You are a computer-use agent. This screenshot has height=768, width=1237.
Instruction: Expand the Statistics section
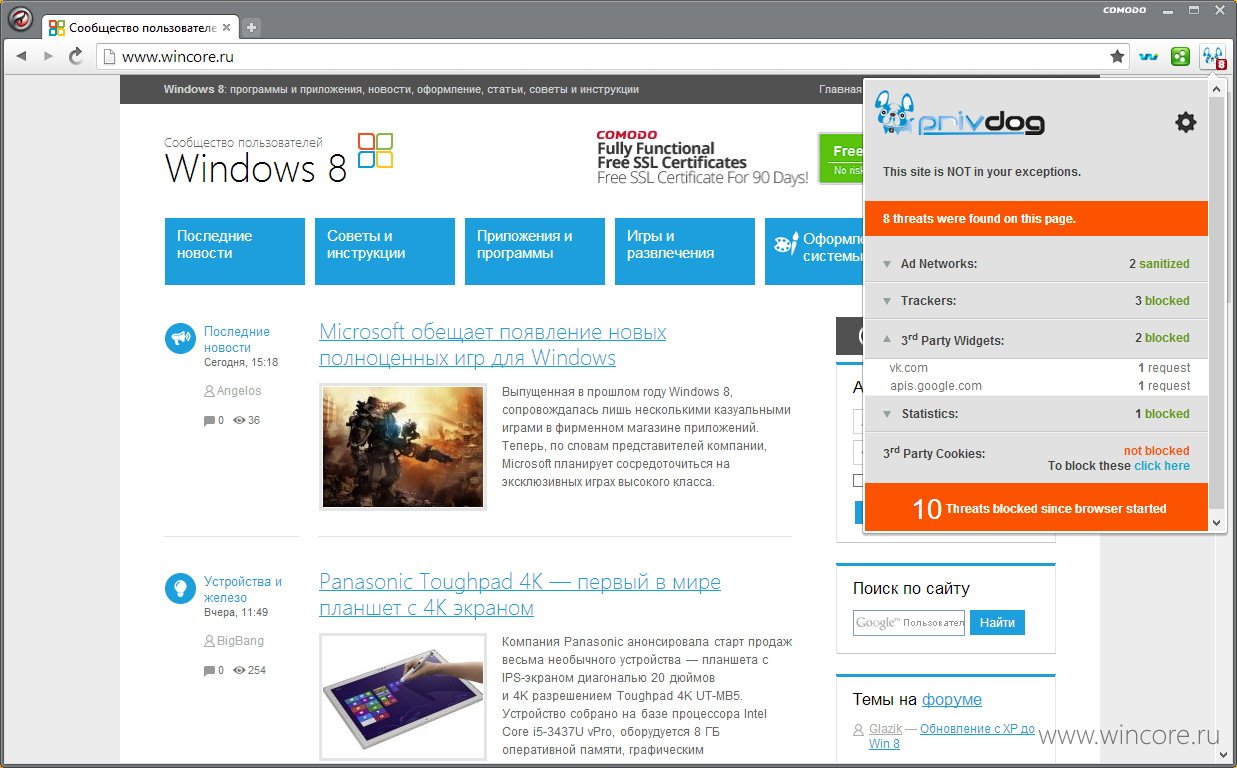(x=887, y=414)
